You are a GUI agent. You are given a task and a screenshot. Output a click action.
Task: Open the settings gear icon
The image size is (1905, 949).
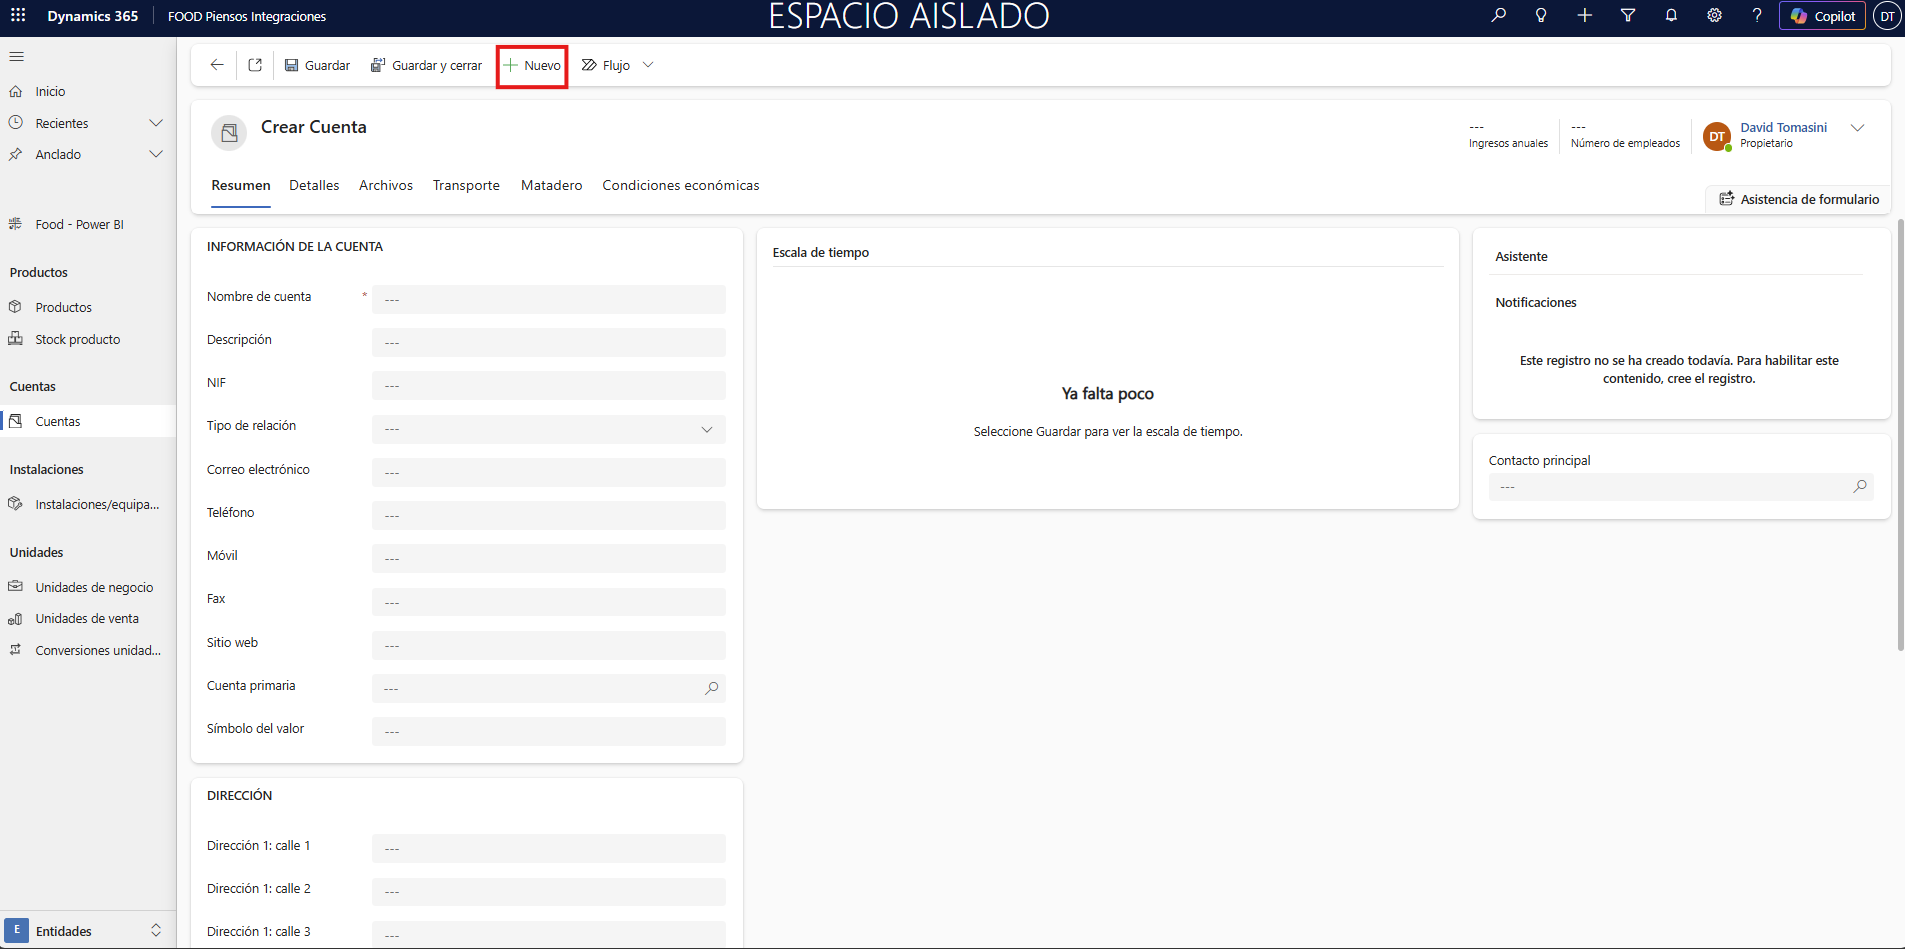pos(1714,16)
